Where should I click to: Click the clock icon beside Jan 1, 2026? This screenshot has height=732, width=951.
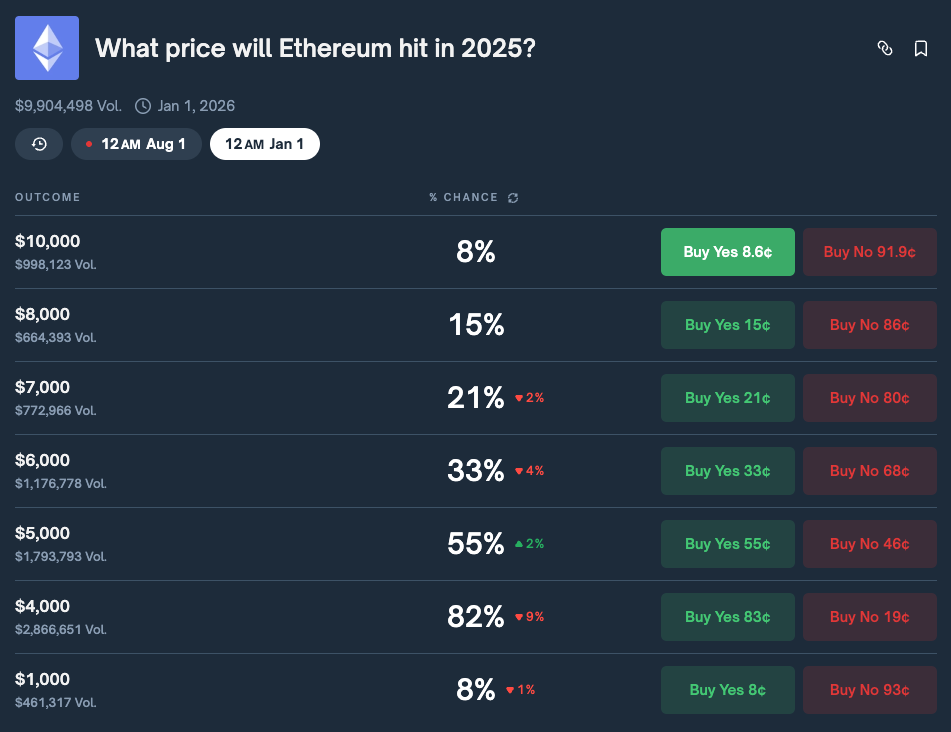point(143,106)
